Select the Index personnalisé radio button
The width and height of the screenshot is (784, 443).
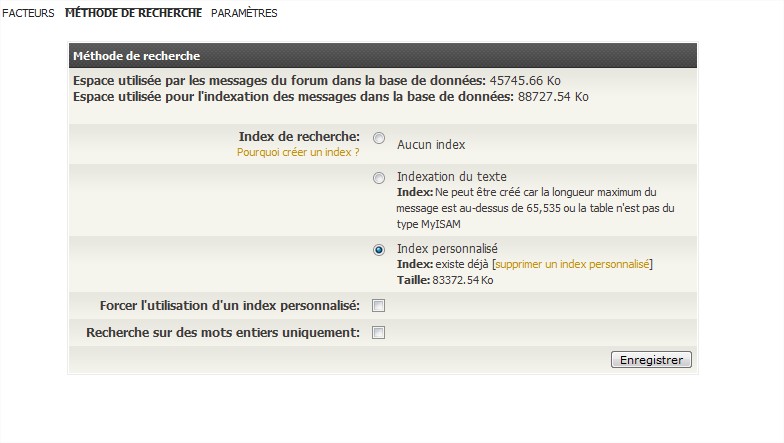[x=379, y=250]
